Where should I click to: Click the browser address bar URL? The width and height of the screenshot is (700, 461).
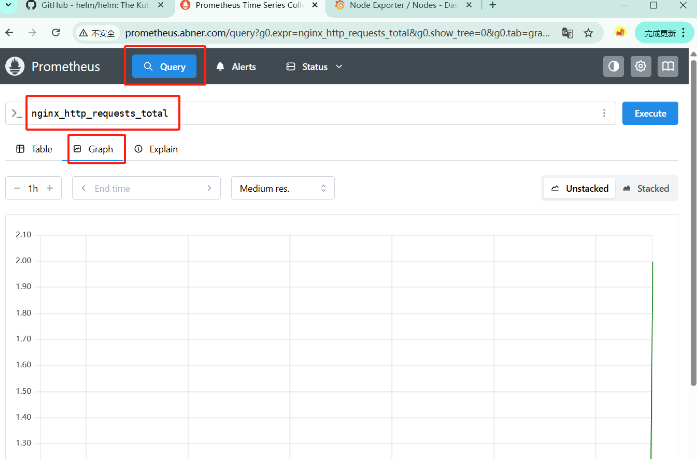tap(337, 33)
